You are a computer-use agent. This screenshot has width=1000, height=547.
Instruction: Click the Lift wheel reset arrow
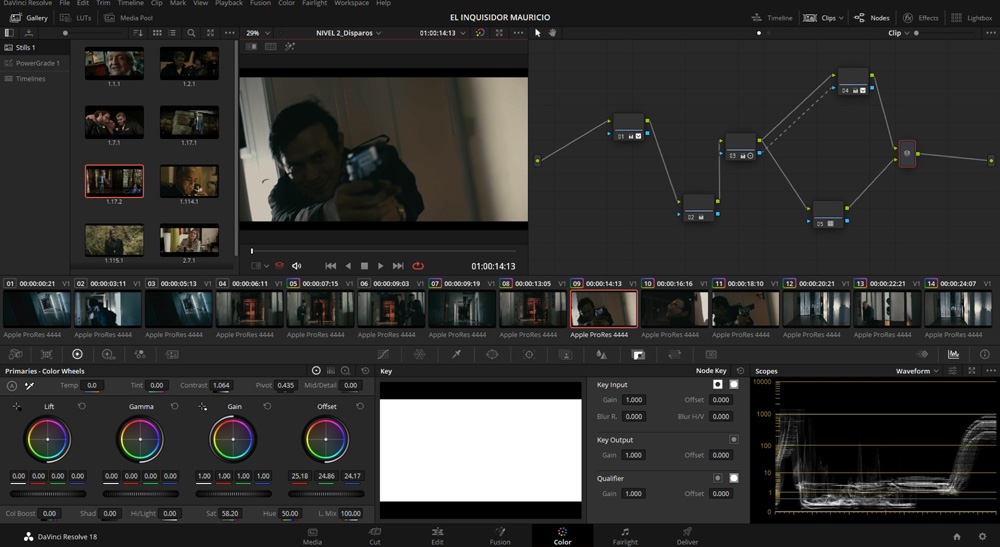(x=82, y=407)
